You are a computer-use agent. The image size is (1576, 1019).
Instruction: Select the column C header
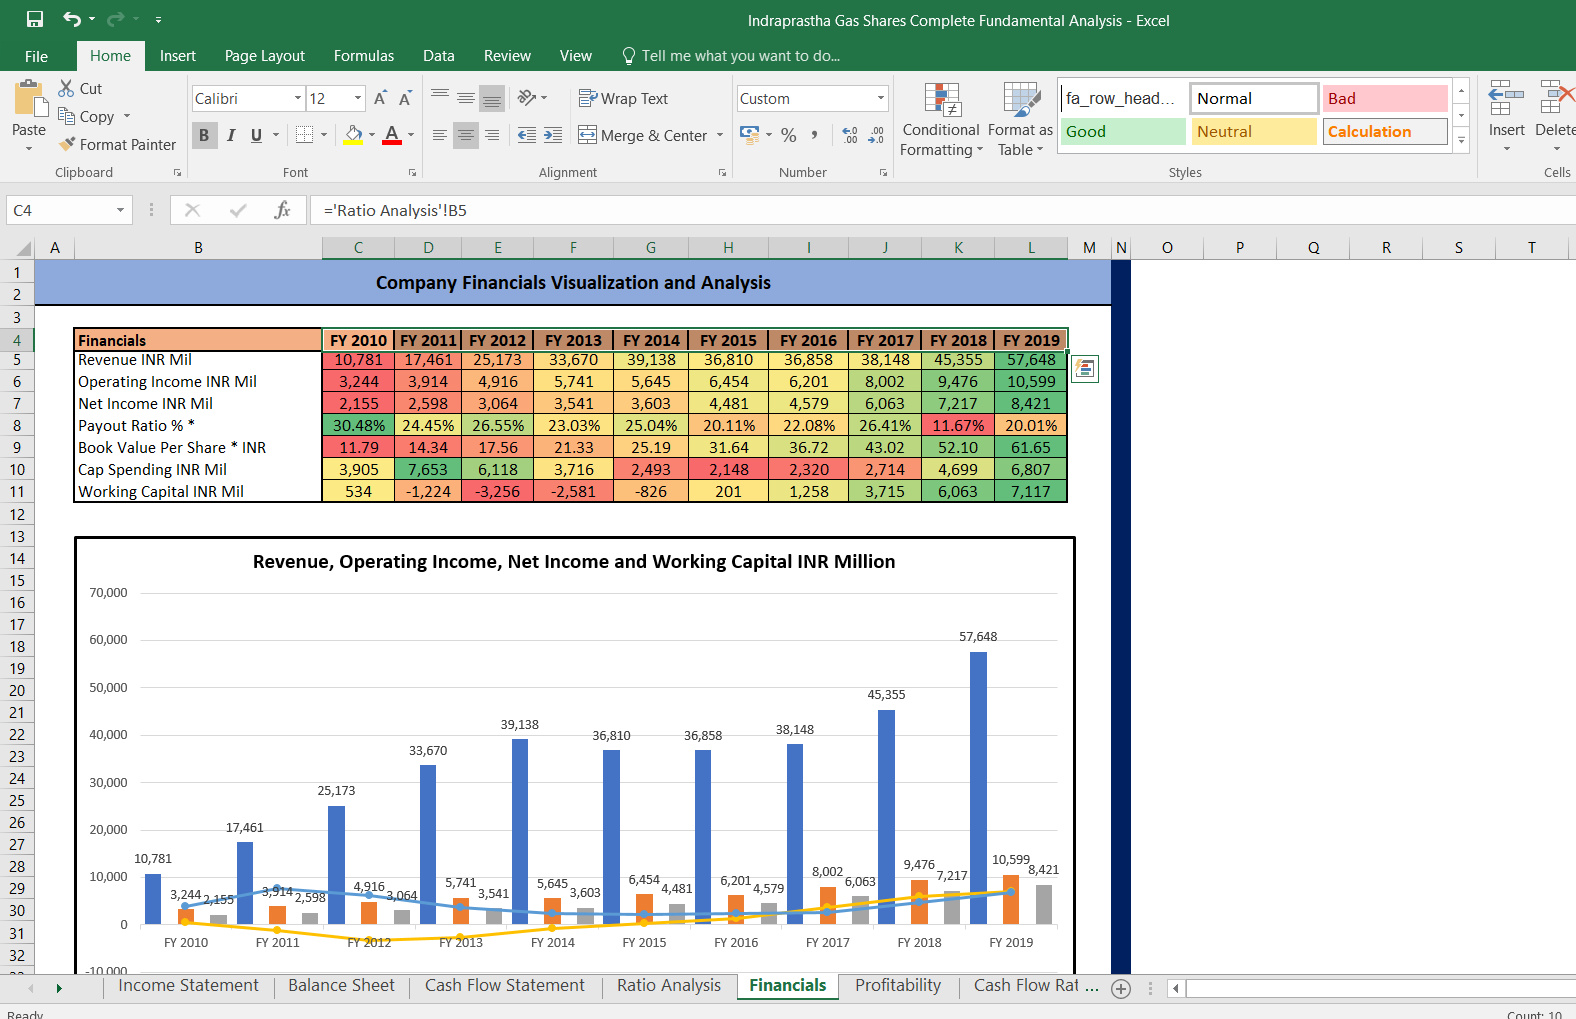358,248
